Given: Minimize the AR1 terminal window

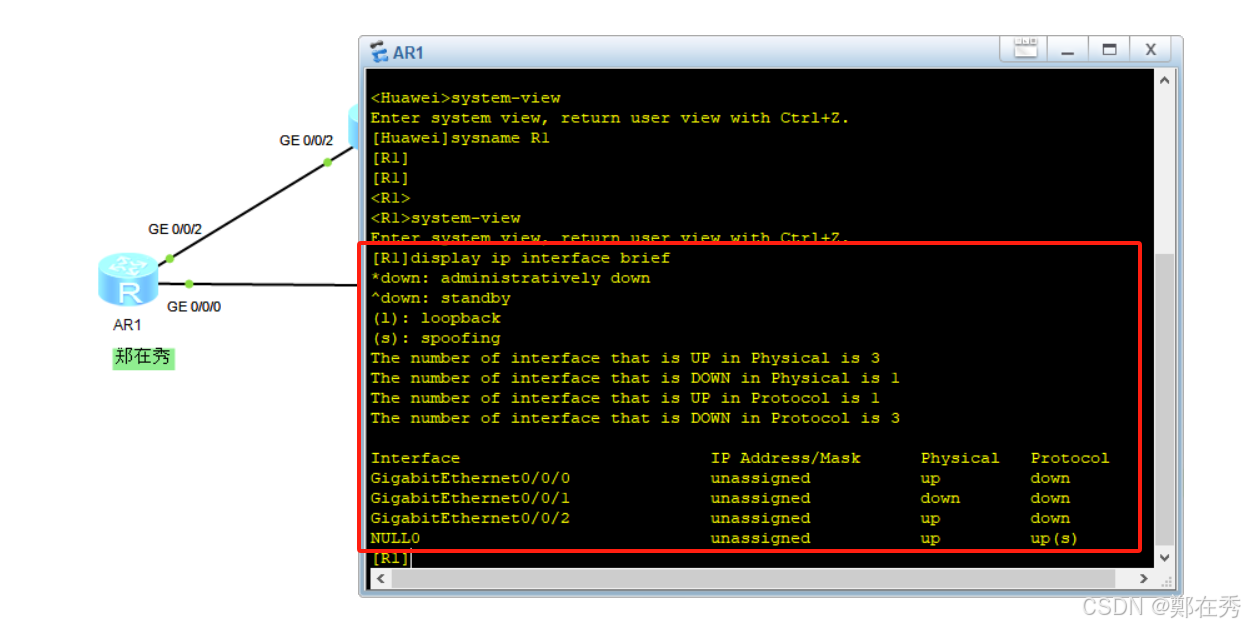Looking at the screenshot, I should [x=1067, y=49].
